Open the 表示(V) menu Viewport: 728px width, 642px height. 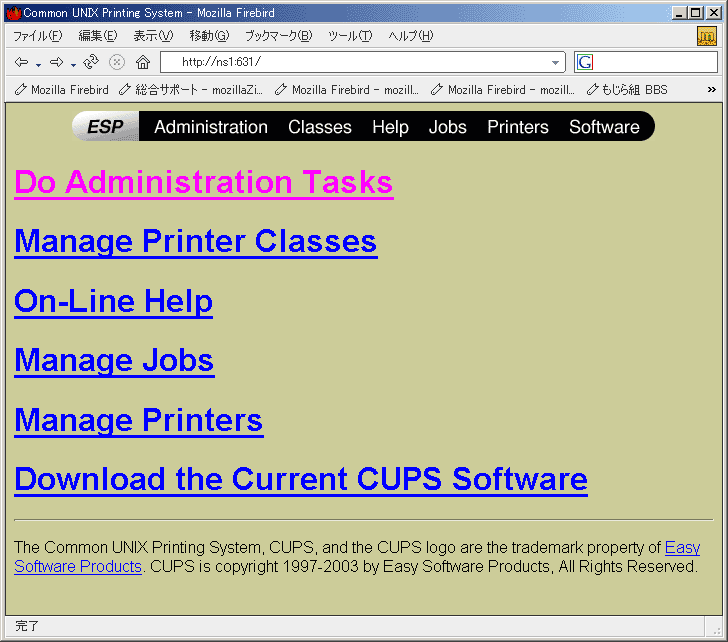tap(153, 36)
